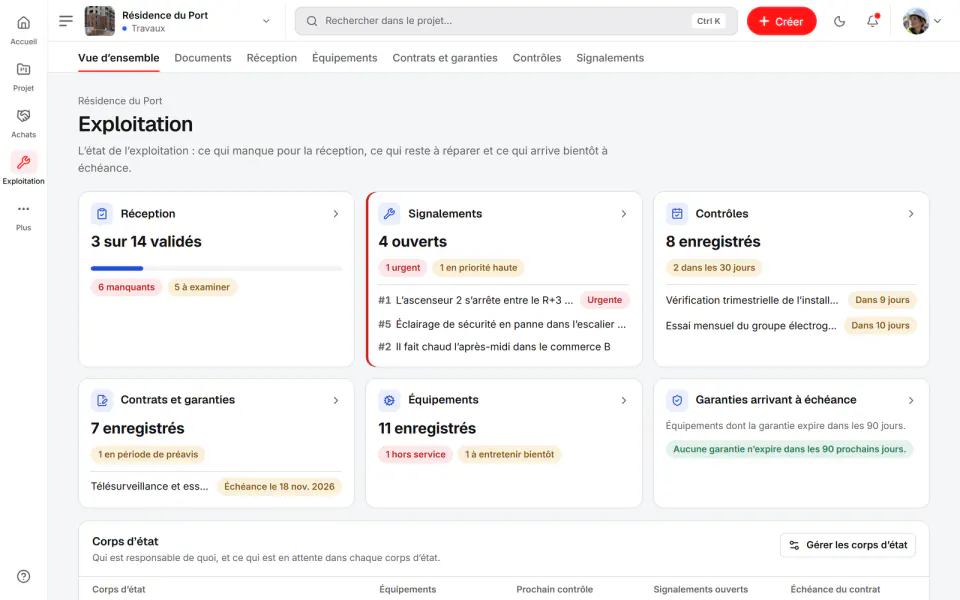This screenshot has height=600, width=960.
Task: Click the Créer button
Action: 781,21
